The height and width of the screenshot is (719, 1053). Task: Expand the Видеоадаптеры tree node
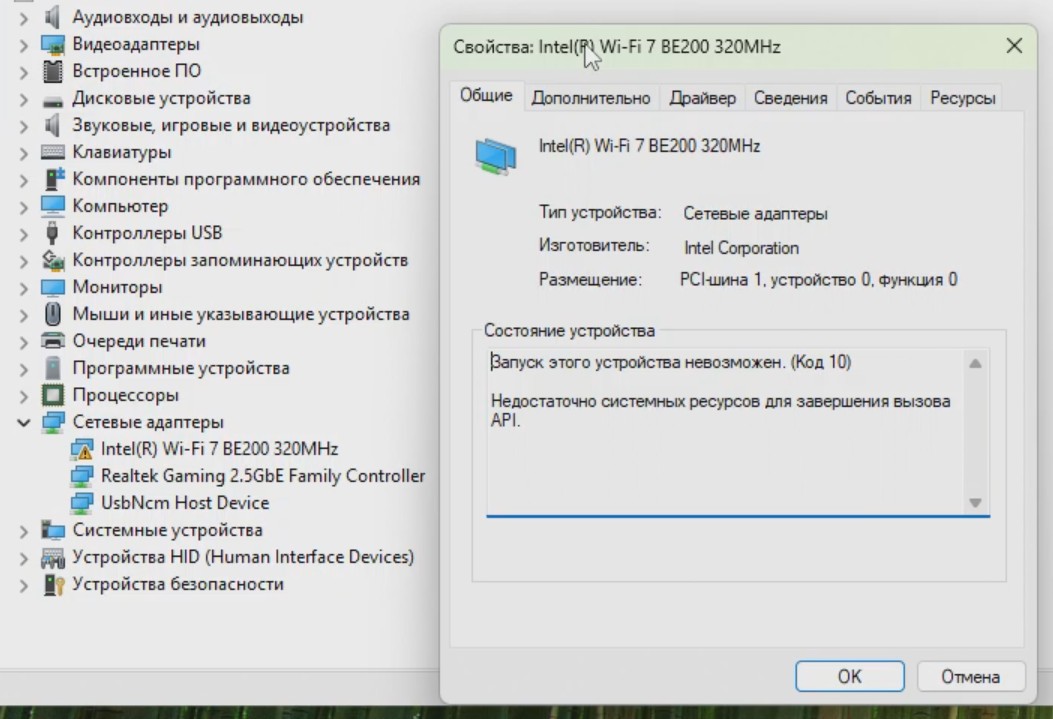pos(24,46)
